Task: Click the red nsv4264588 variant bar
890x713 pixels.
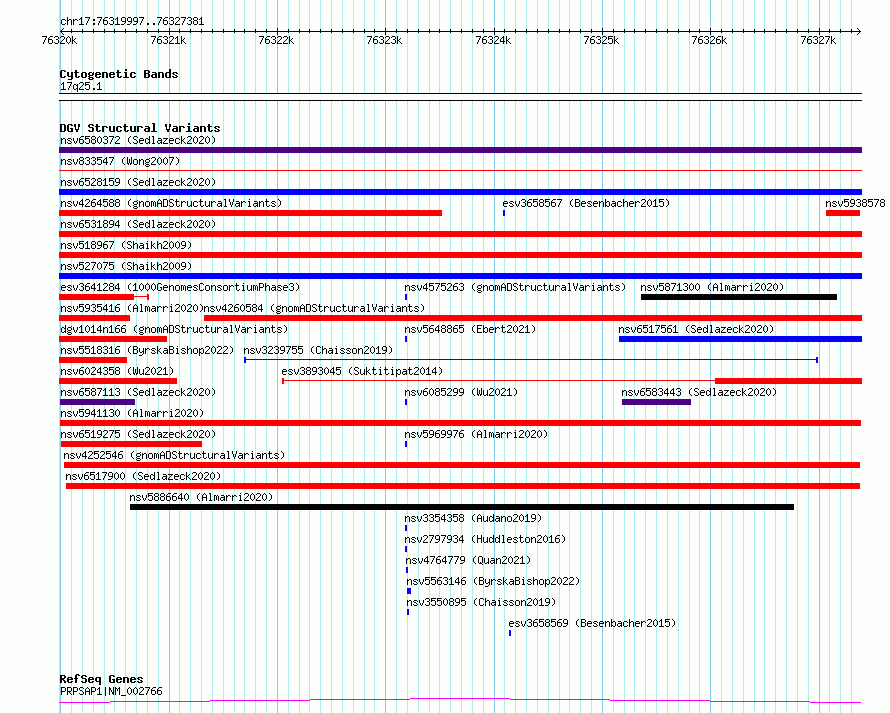Action: (x=250, y=213)
